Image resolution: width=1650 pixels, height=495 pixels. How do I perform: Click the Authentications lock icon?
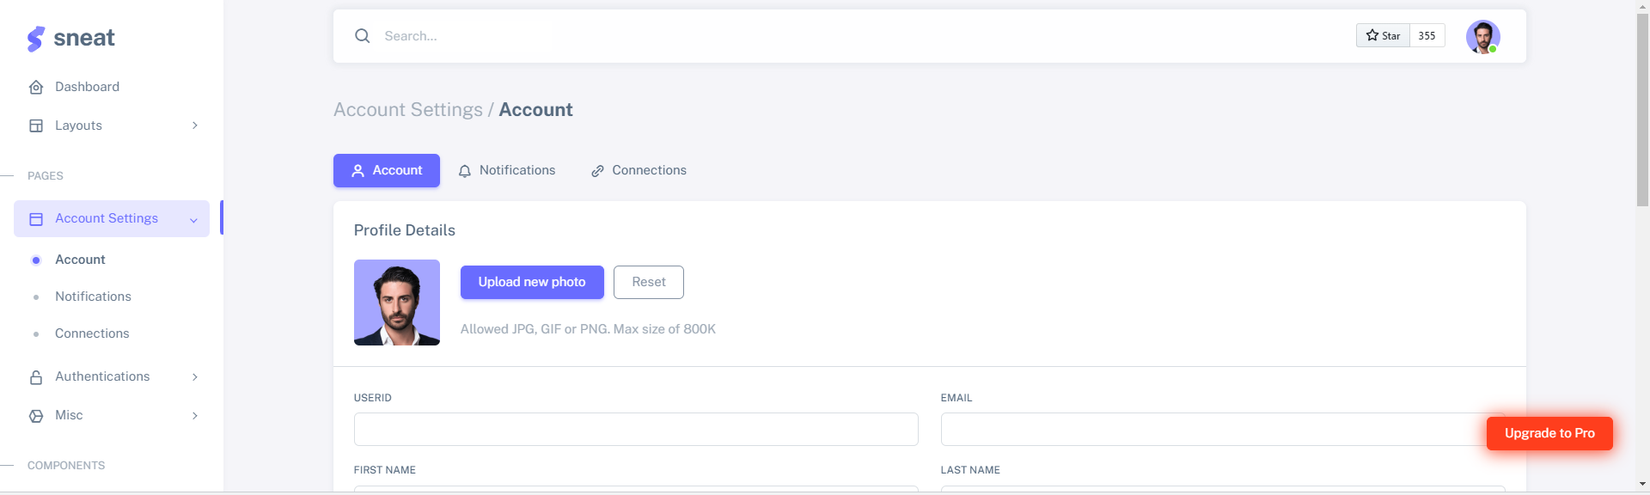[x=36, y=377]
